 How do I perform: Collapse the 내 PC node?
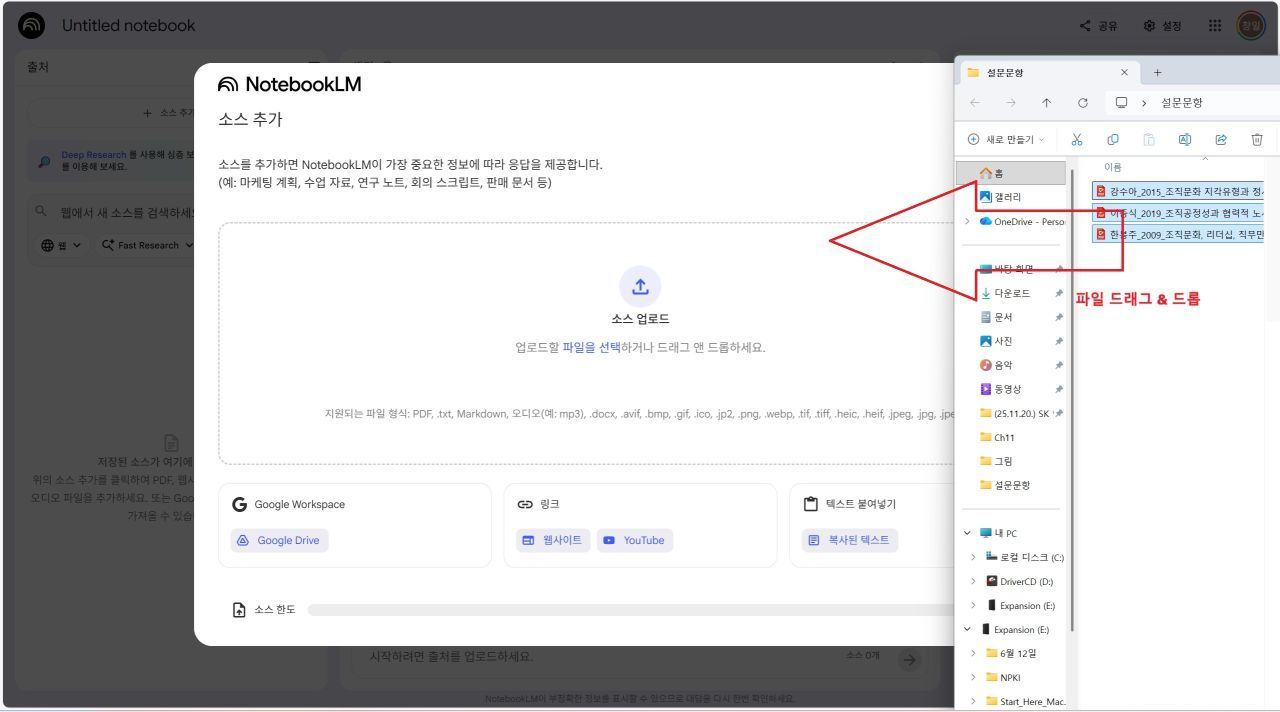pos(968,533)
